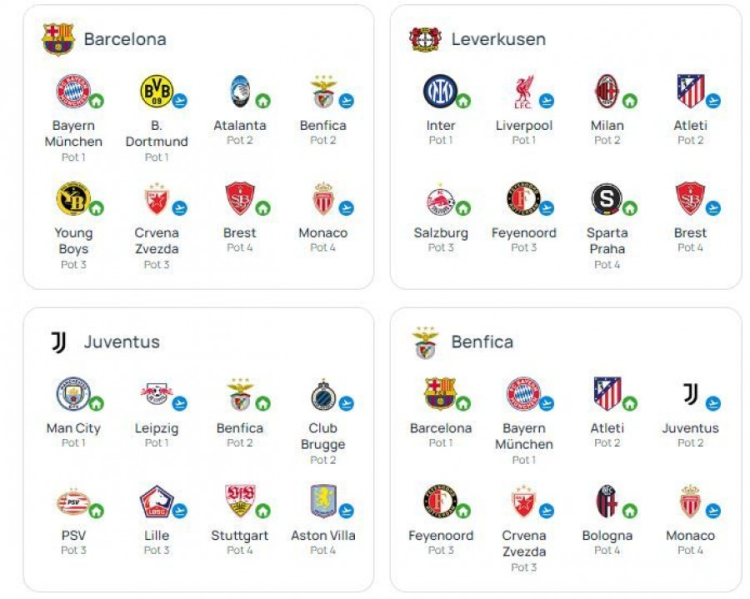The width and height of the screenshot is (750, 599).
Task: Click the PSV crest in Juventus card
Action: [73, 500]
